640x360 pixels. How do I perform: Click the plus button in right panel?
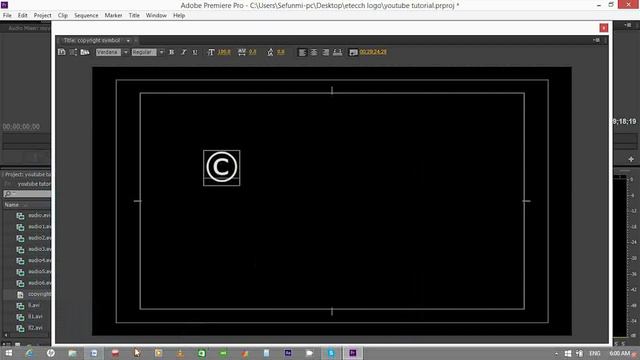point(631,159)
